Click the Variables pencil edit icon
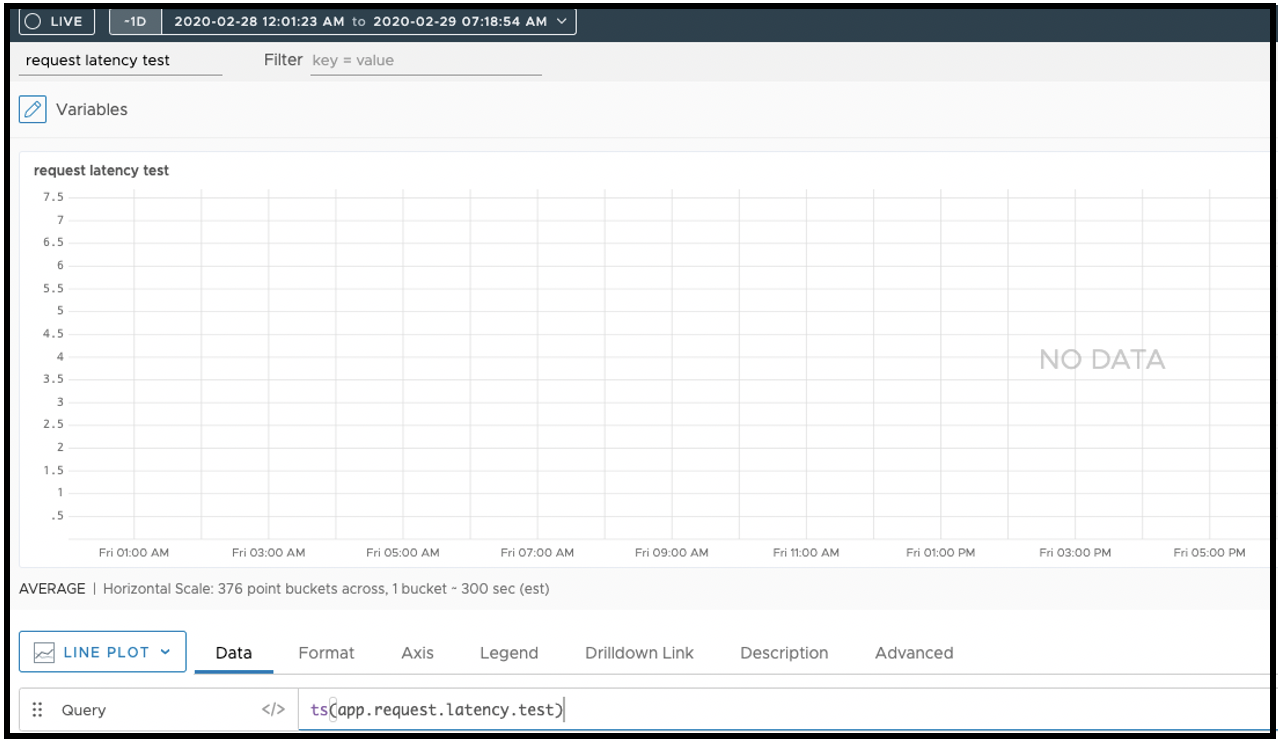The height and width of the screenshot is (742, 1278). (x=33, y=109)
